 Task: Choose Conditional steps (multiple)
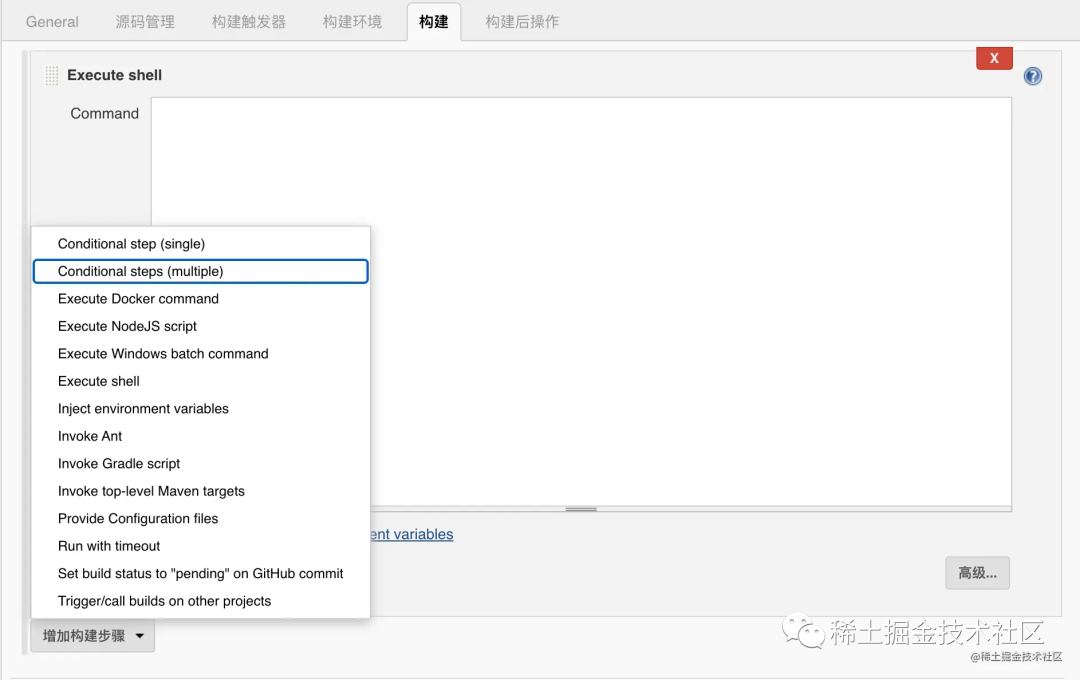pos(200,271)
